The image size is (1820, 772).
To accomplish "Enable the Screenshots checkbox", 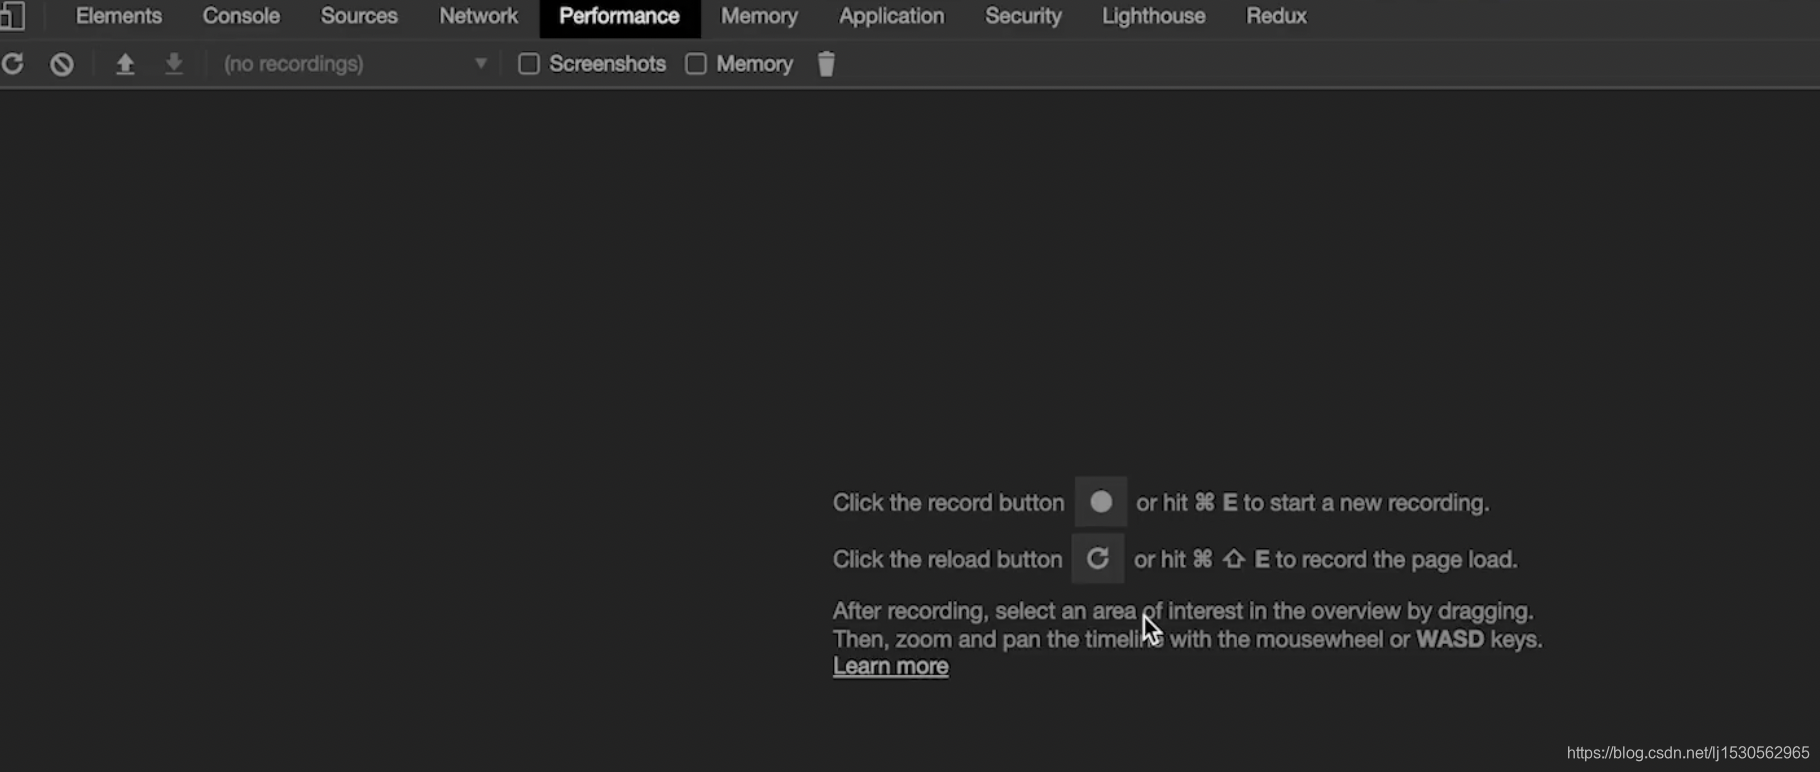I will click(x=529, y=64).
